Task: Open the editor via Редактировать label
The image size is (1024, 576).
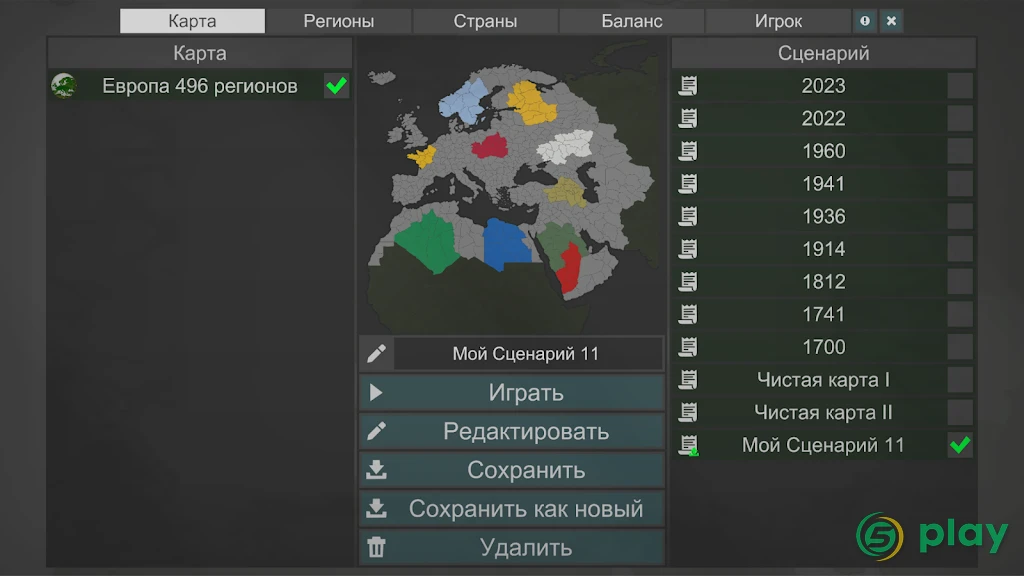Action: pyautogui.click(x=526, y=431)
